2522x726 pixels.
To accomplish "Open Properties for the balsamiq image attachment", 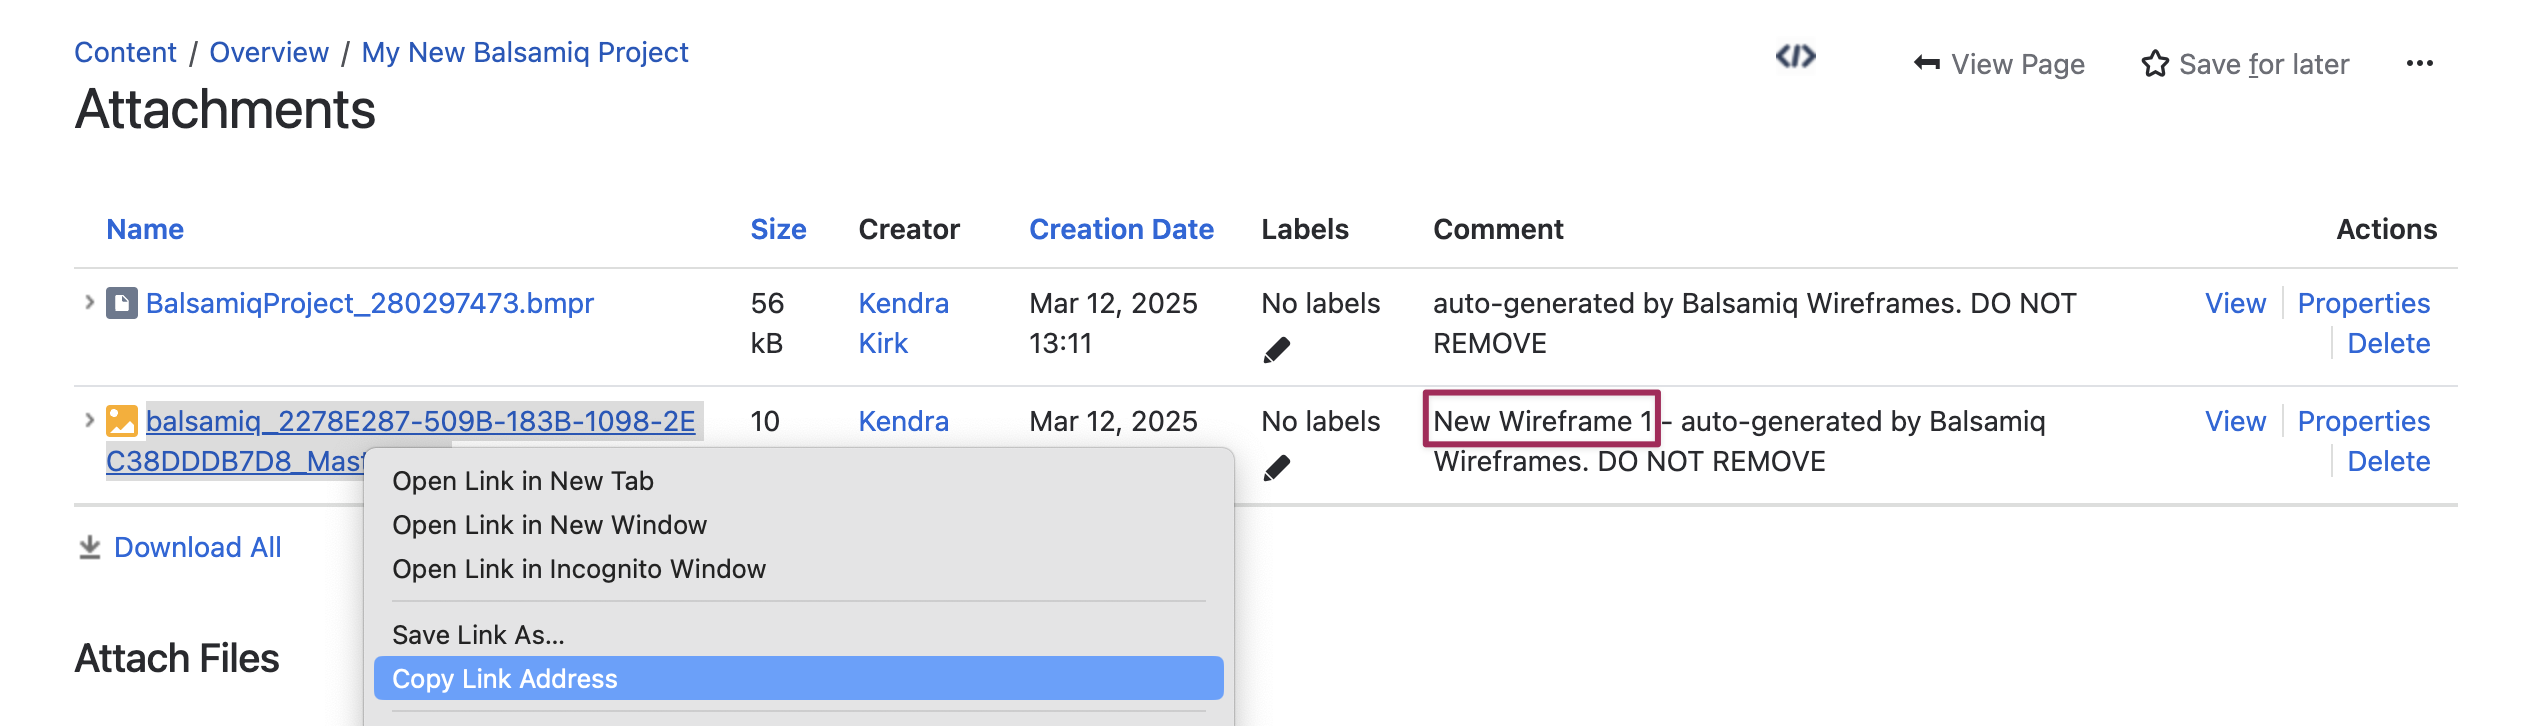I will tap(2363, 421).
